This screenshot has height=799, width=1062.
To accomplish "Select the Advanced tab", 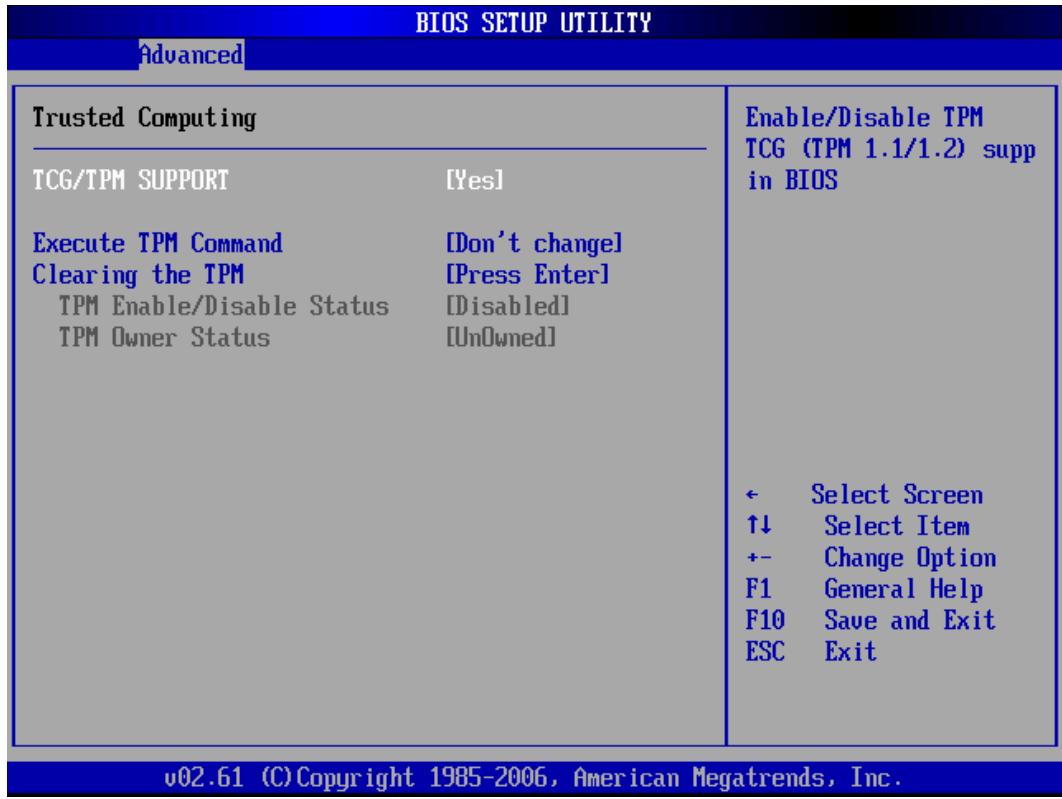I will pos(191,54).
